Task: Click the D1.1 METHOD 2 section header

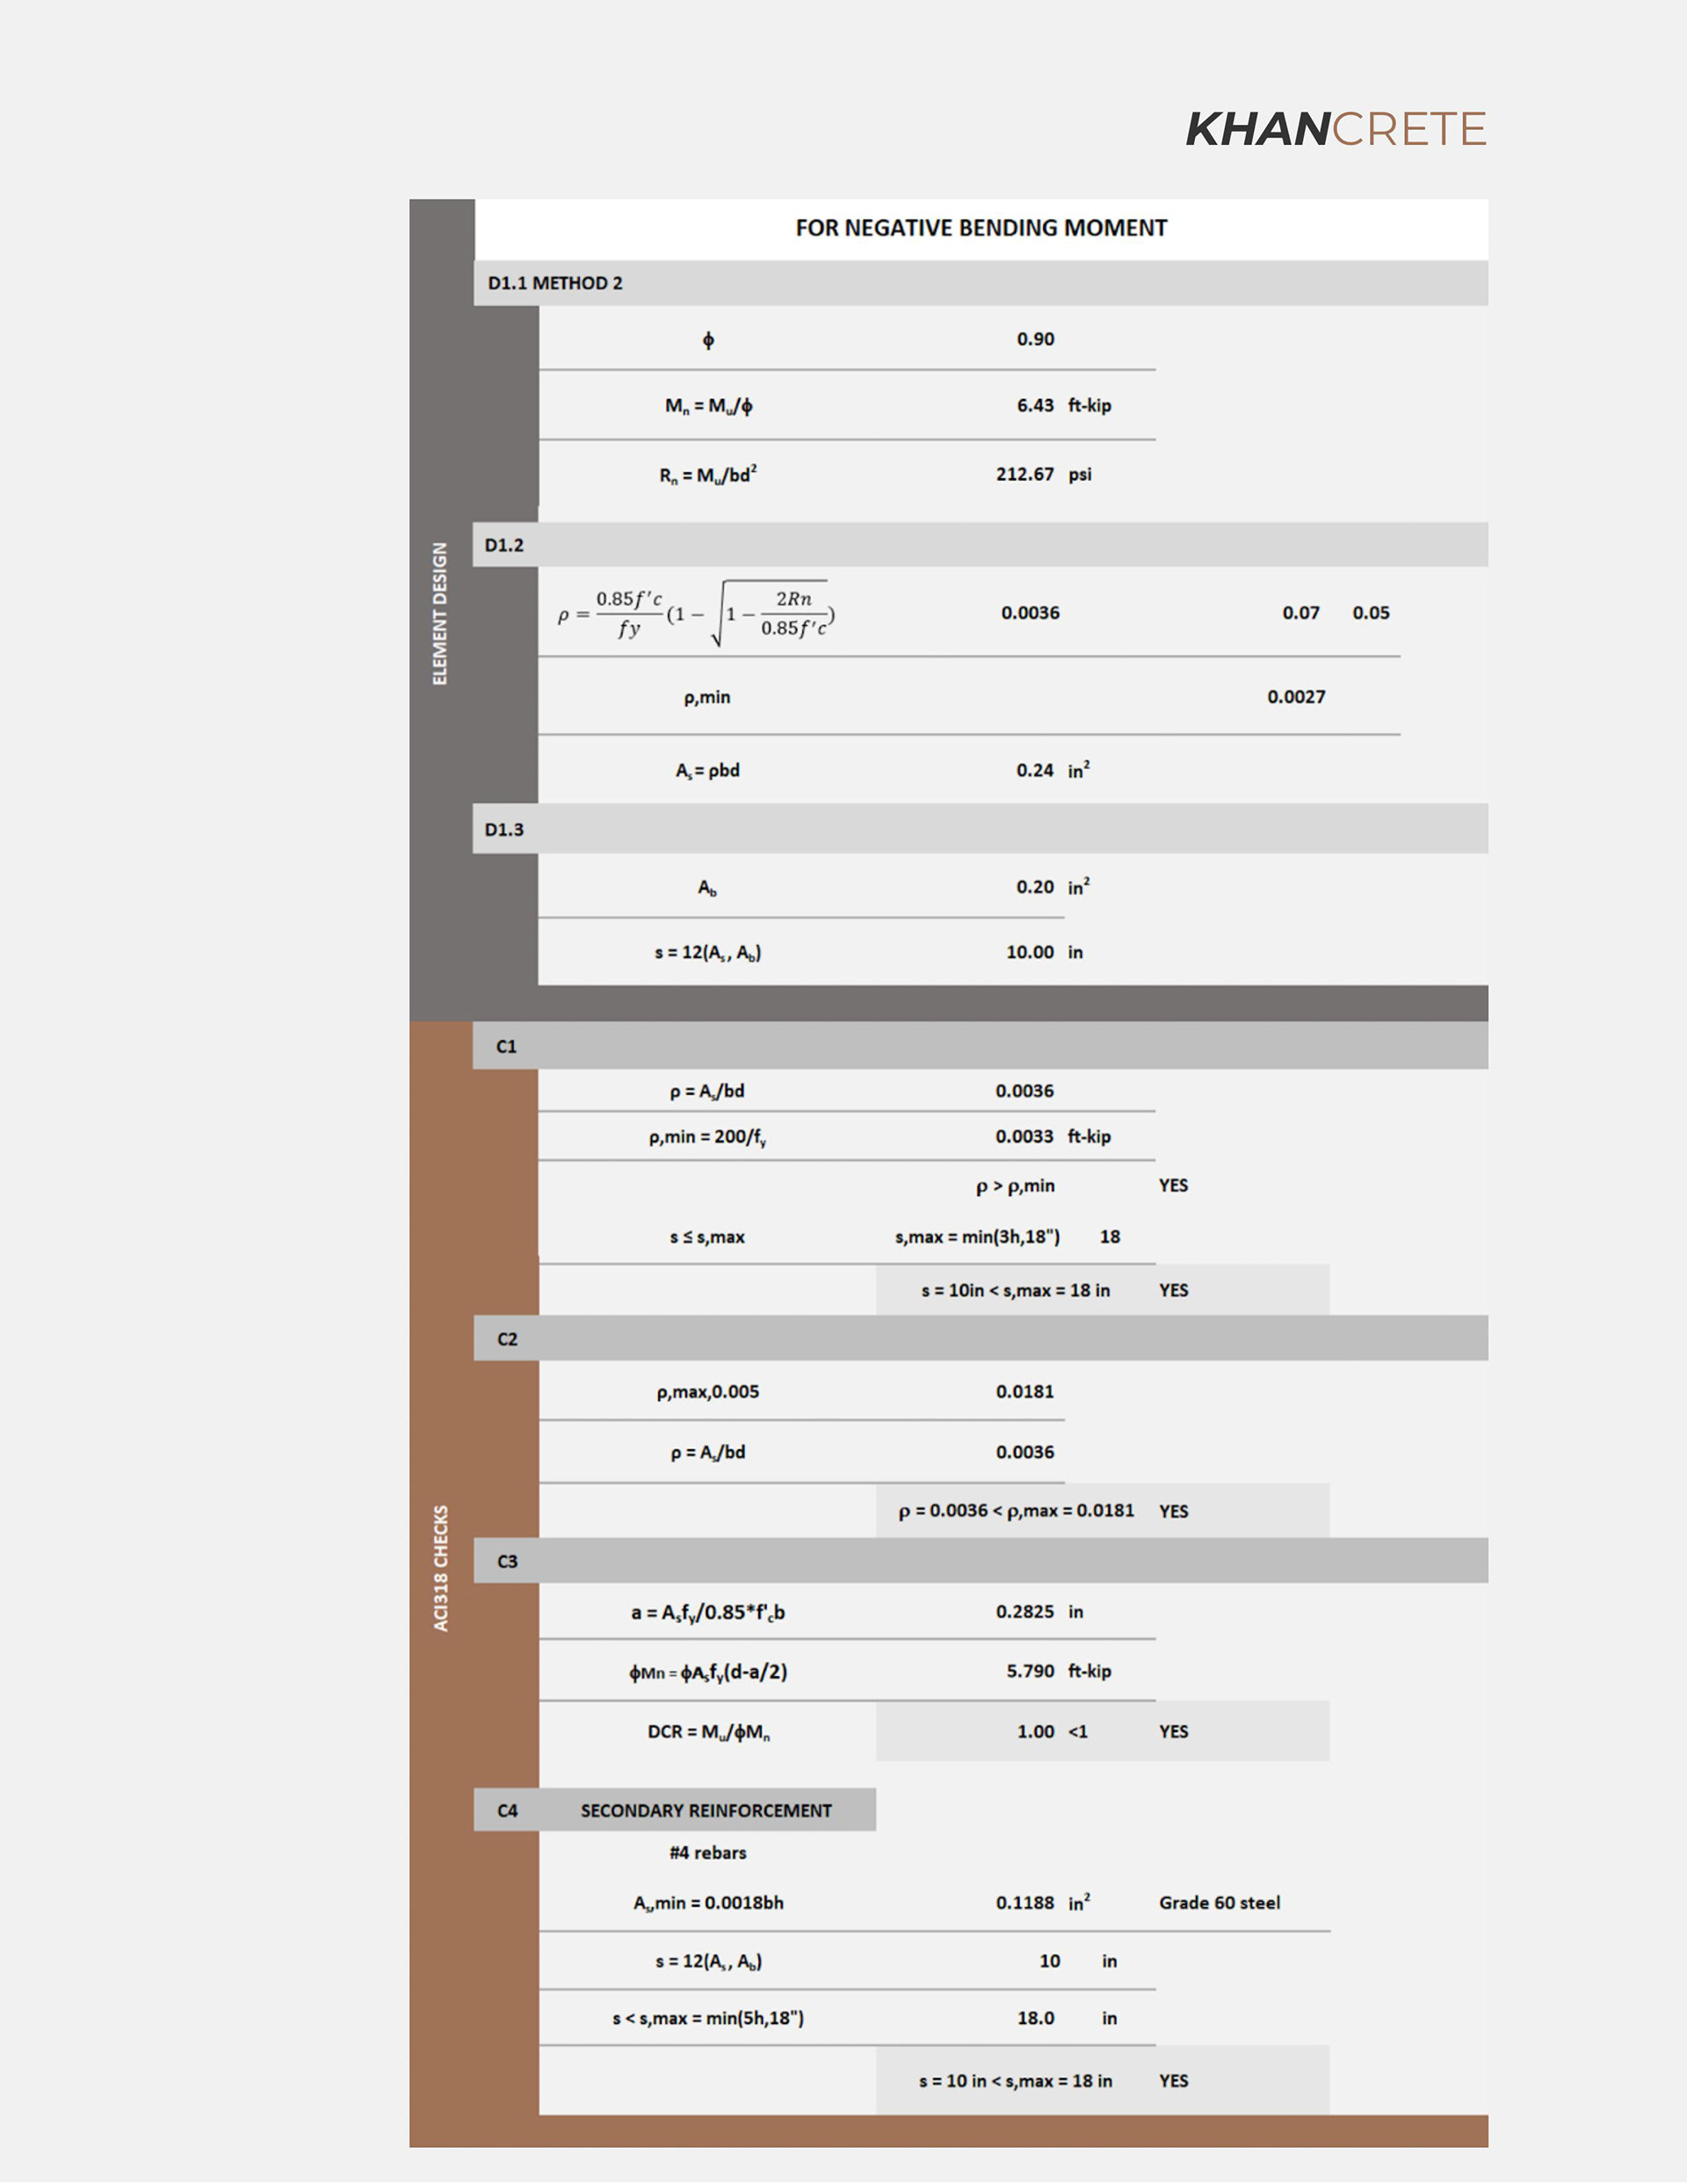Action: pyautogui.click(x=555, y=283)
